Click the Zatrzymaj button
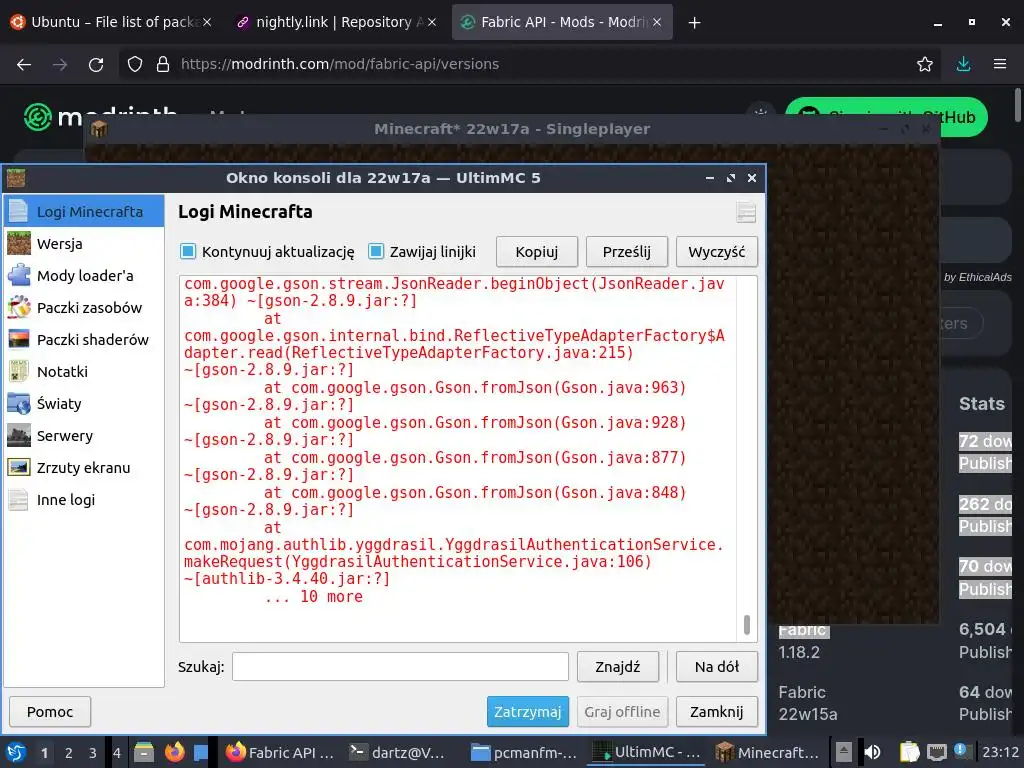Image resolution: width=1024 pixels, height=768 pixels. 528,712
